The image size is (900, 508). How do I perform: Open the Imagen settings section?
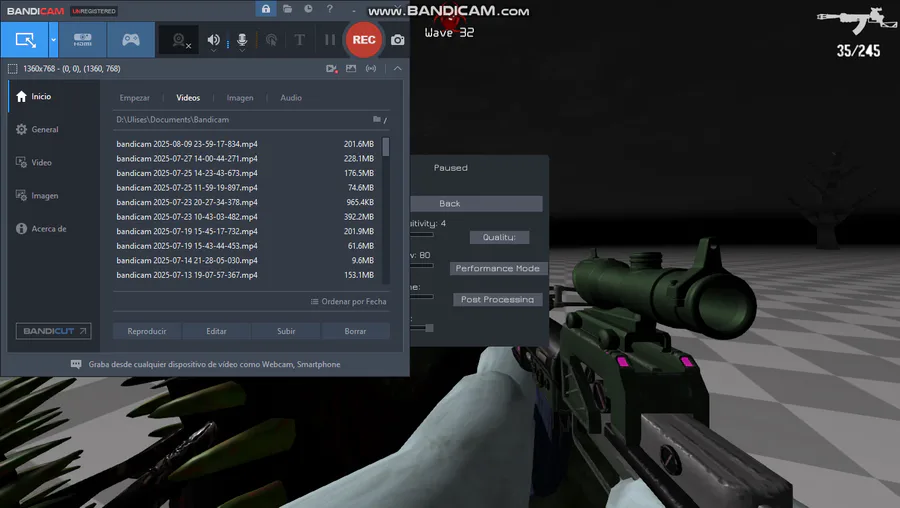[54, 196]
